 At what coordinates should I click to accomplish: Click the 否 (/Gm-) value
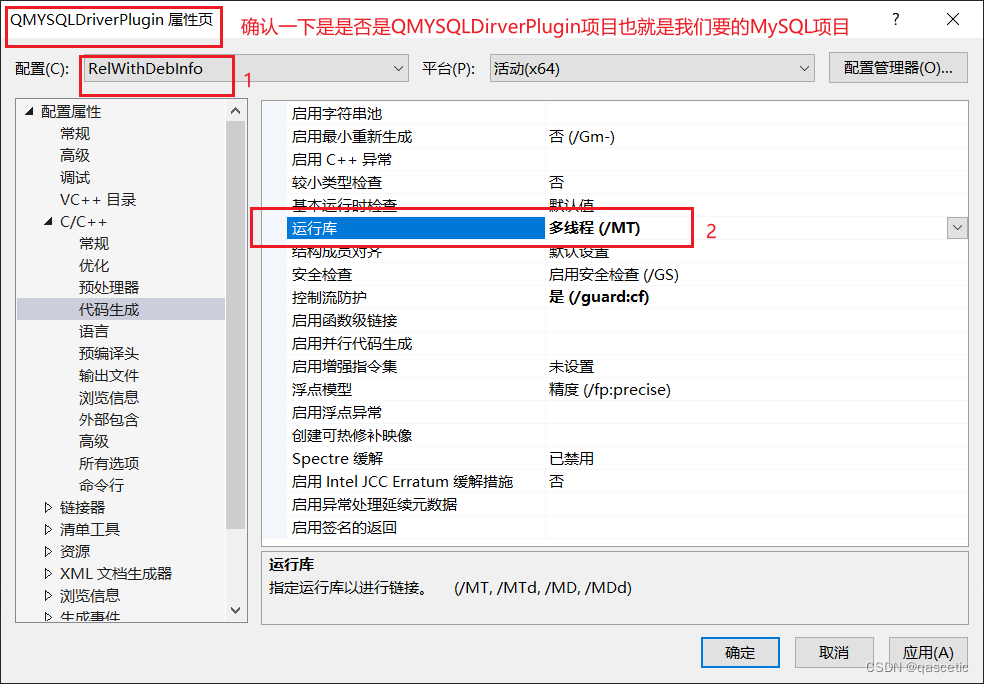tap(581, 136)
